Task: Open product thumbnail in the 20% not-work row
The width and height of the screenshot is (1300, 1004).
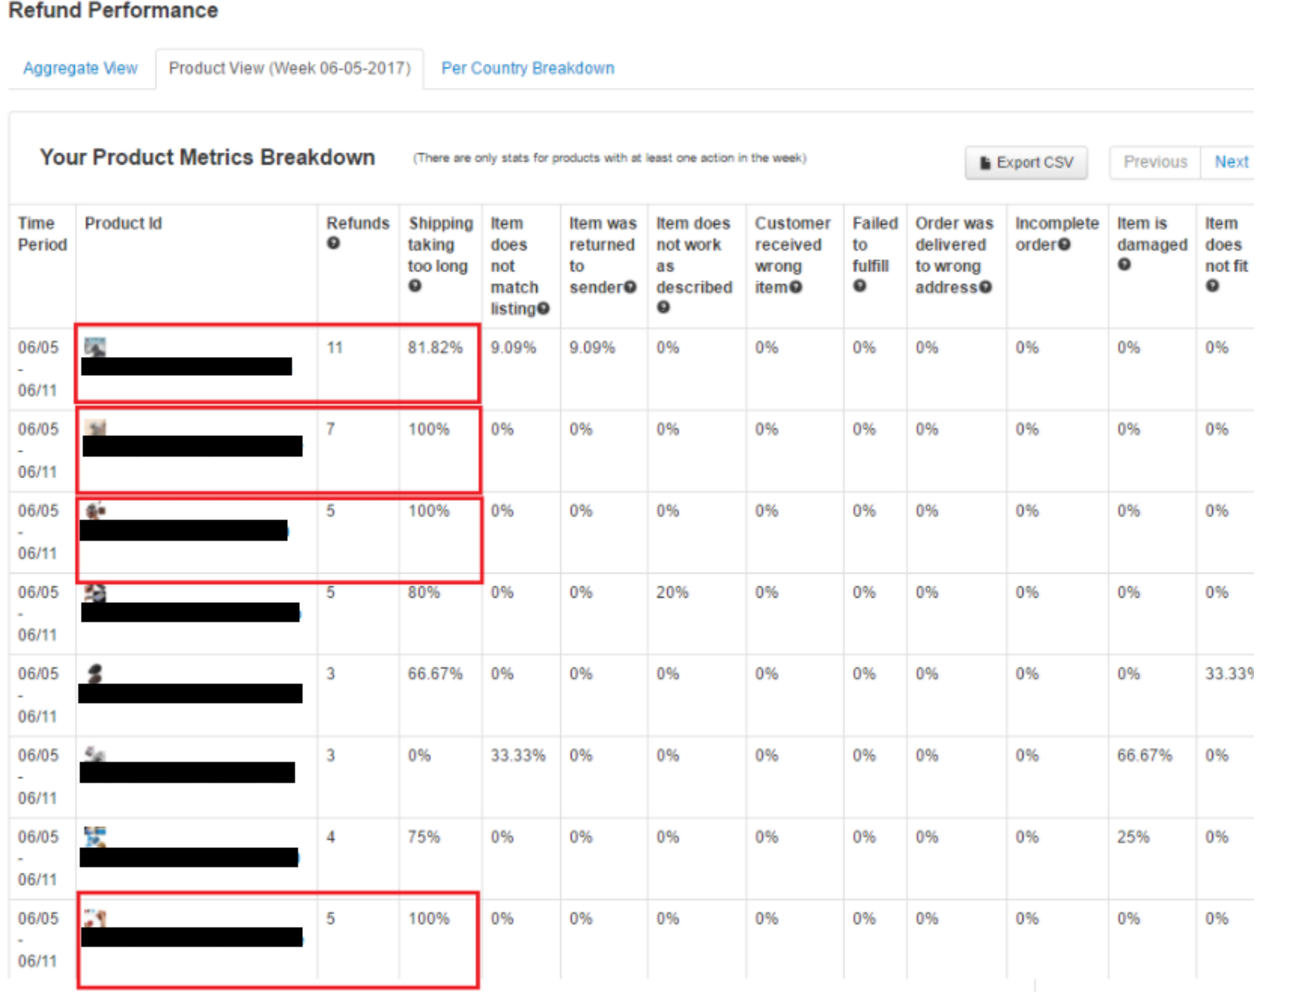Action: (x=95, y=592)
